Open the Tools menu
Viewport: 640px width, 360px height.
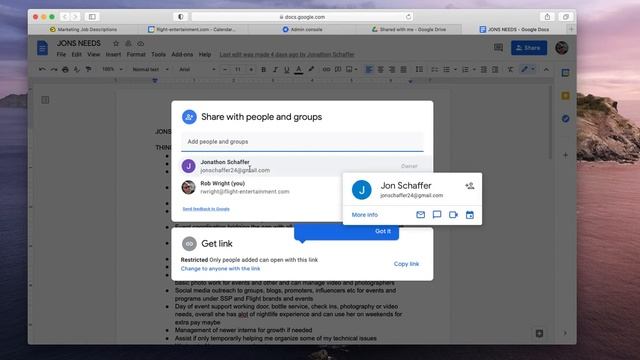click(158, 54)
